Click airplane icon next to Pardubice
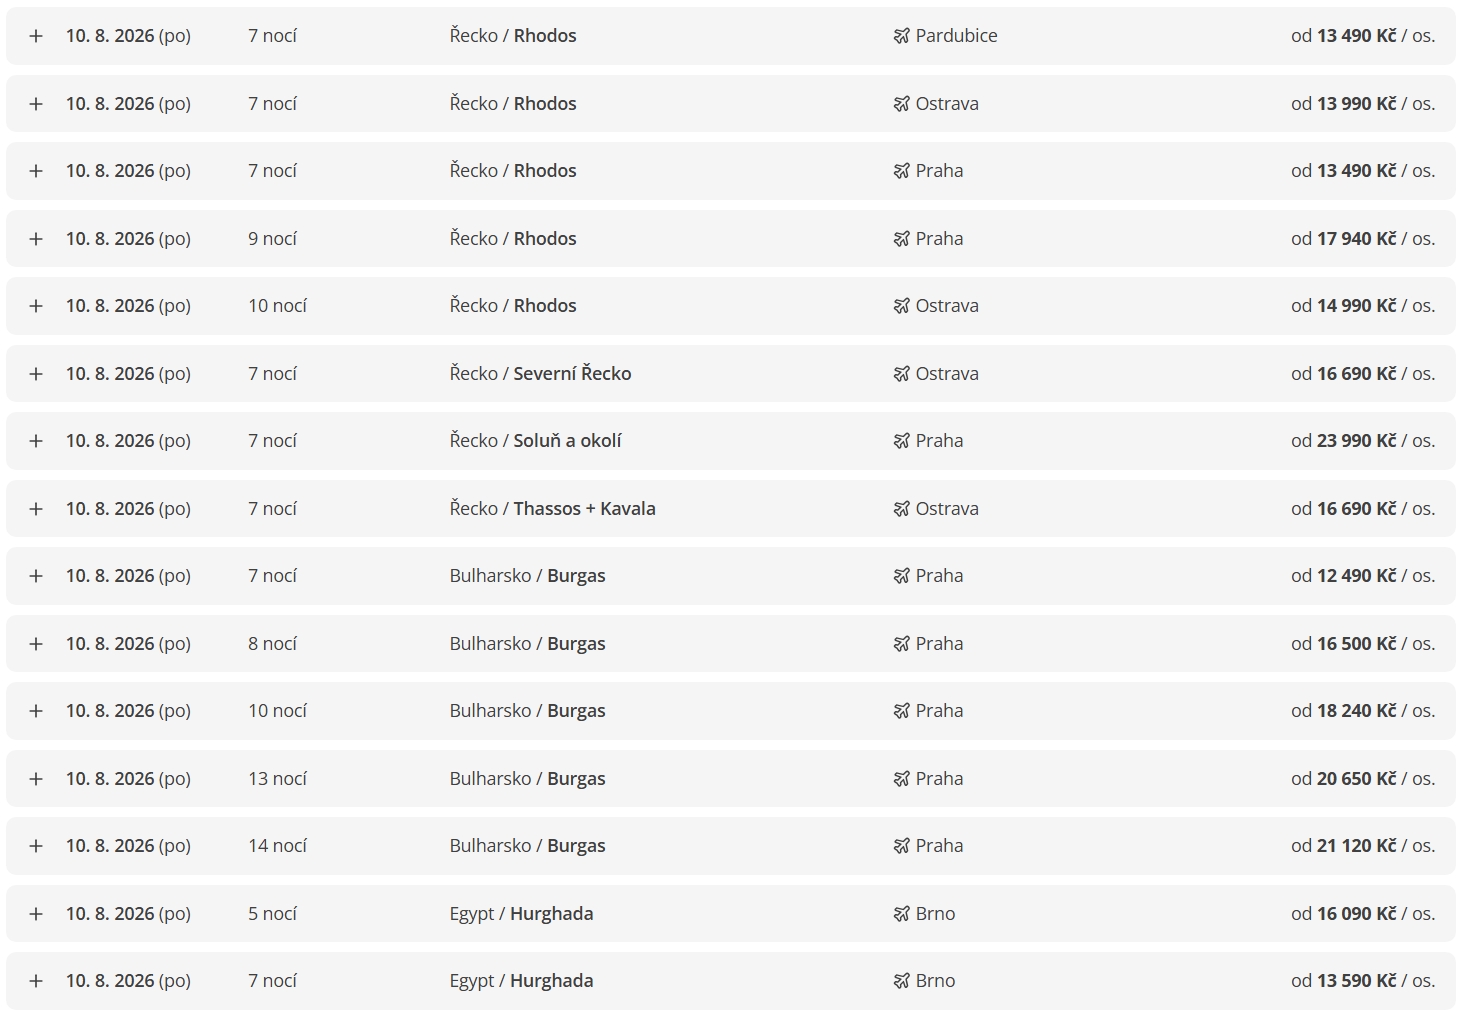Viewport: 1462px width, 1018px height. tap(901, 36)
